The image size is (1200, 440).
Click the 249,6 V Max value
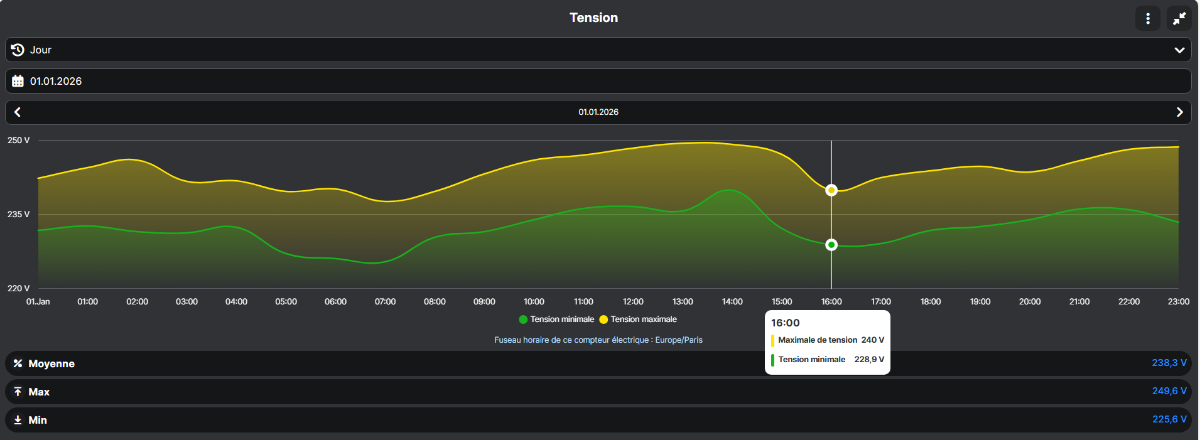[1168, 392]
